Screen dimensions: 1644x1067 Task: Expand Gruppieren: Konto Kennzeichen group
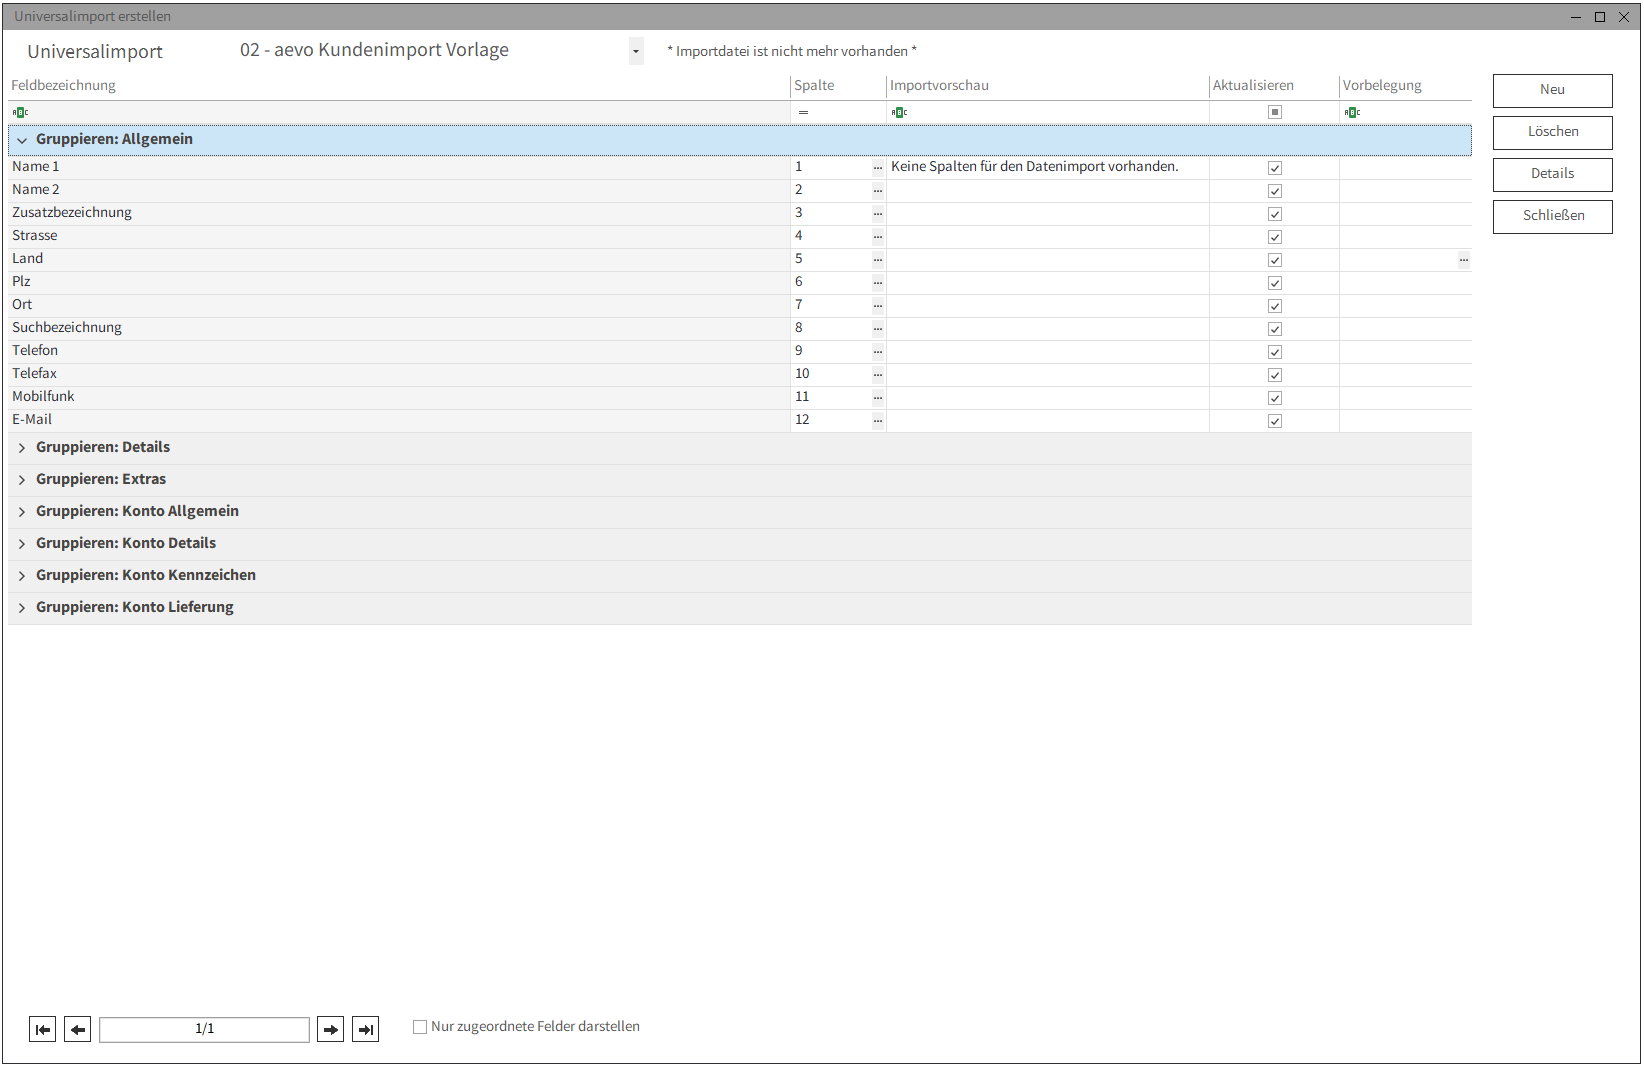(22, 576)
